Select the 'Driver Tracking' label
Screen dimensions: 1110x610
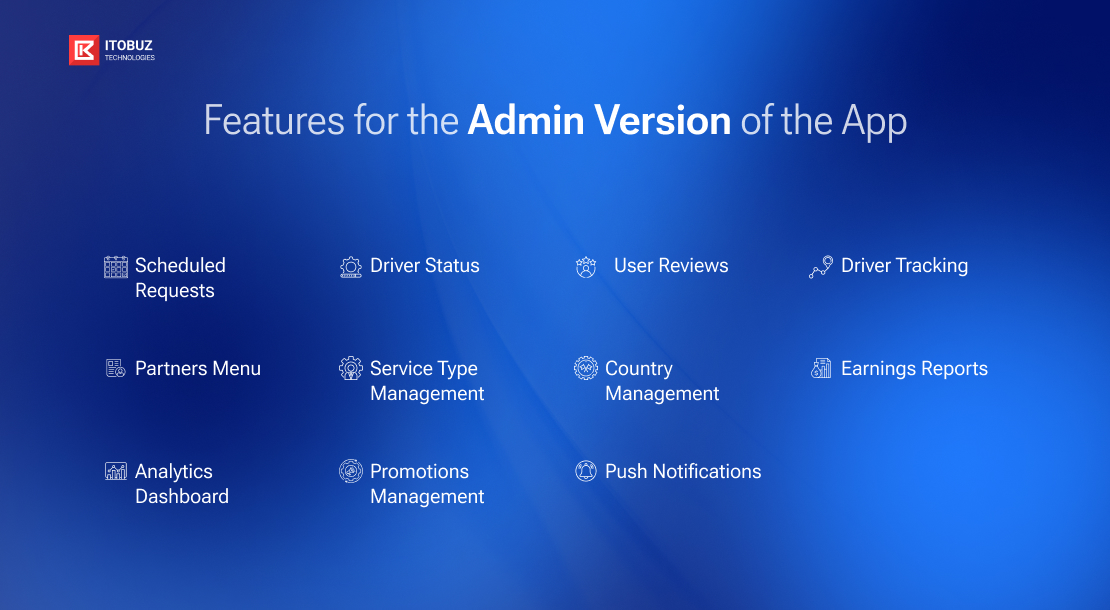pyautogui.click(x=905, y=265)
